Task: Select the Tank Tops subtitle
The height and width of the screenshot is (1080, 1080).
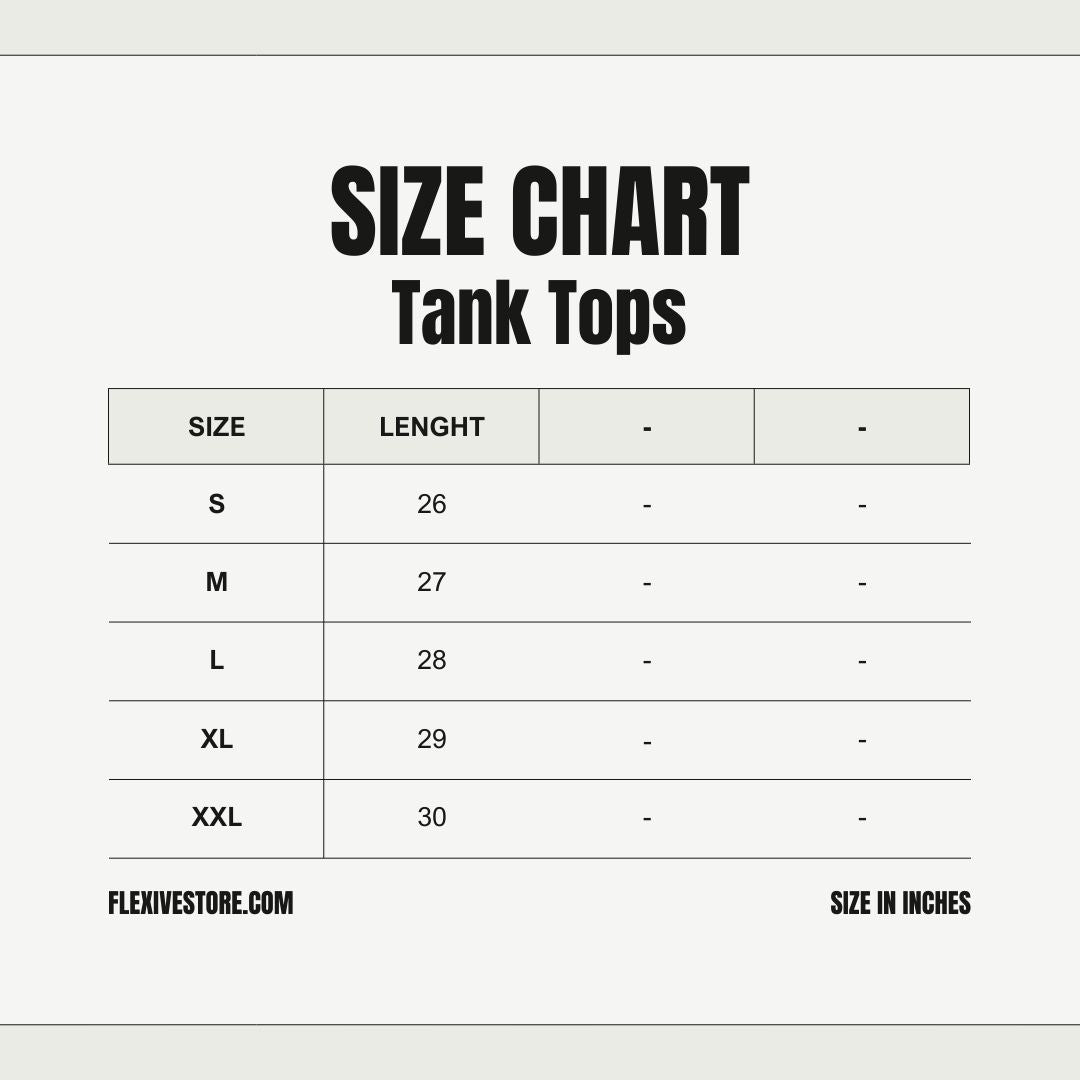Action: 539,313
